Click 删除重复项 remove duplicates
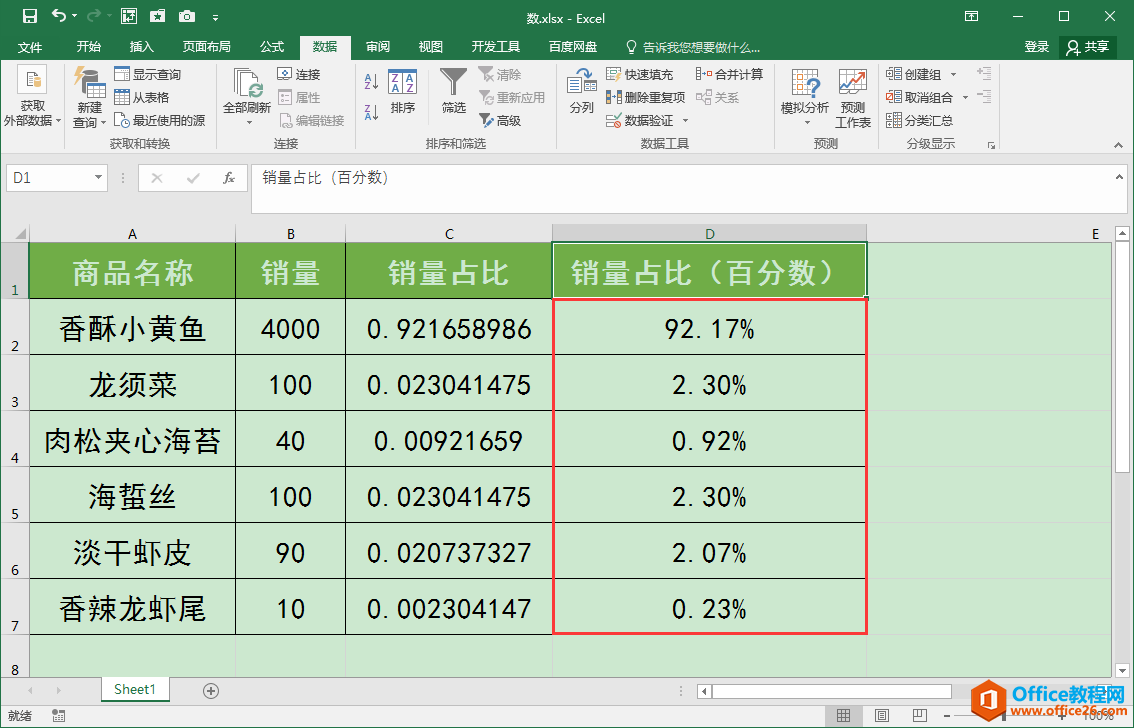This screenshot has width=1134, height=728. (645, 98)
